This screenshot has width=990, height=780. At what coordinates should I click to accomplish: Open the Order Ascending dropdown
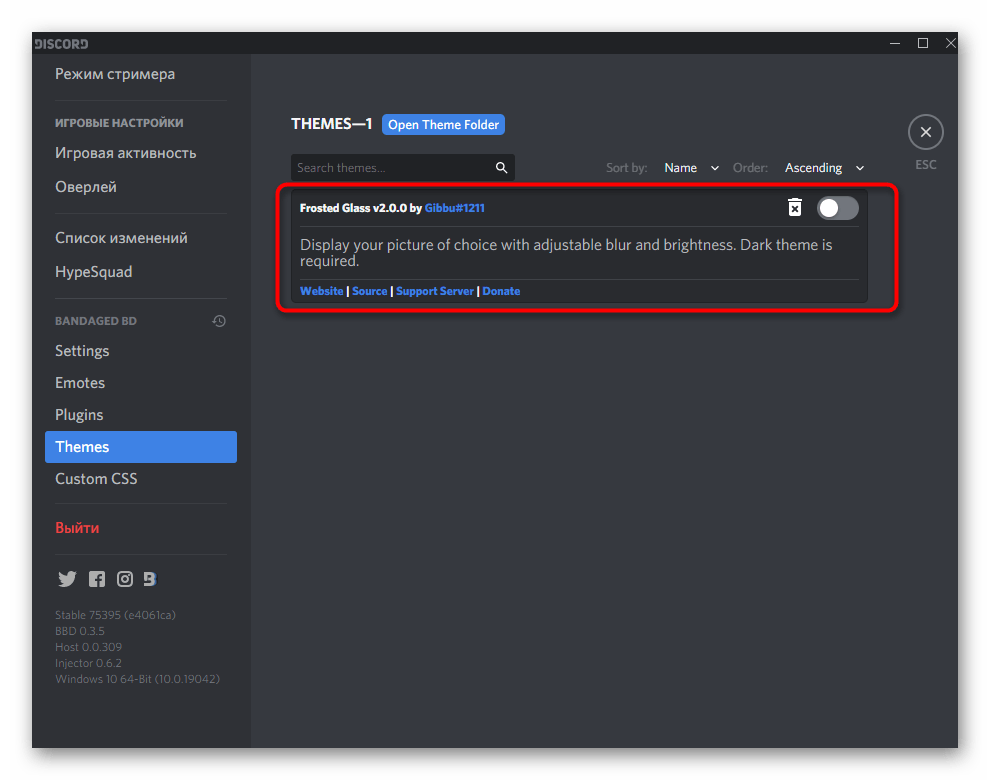(824, 168)
